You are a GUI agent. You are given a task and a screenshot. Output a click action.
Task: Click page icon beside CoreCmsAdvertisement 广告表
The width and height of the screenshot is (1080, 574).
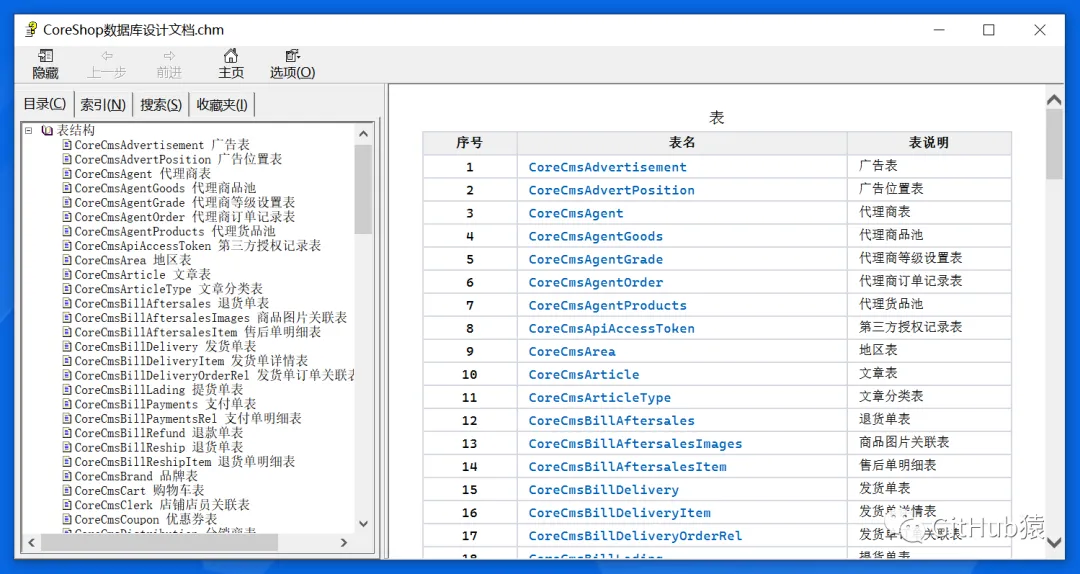tap(67, 145)
